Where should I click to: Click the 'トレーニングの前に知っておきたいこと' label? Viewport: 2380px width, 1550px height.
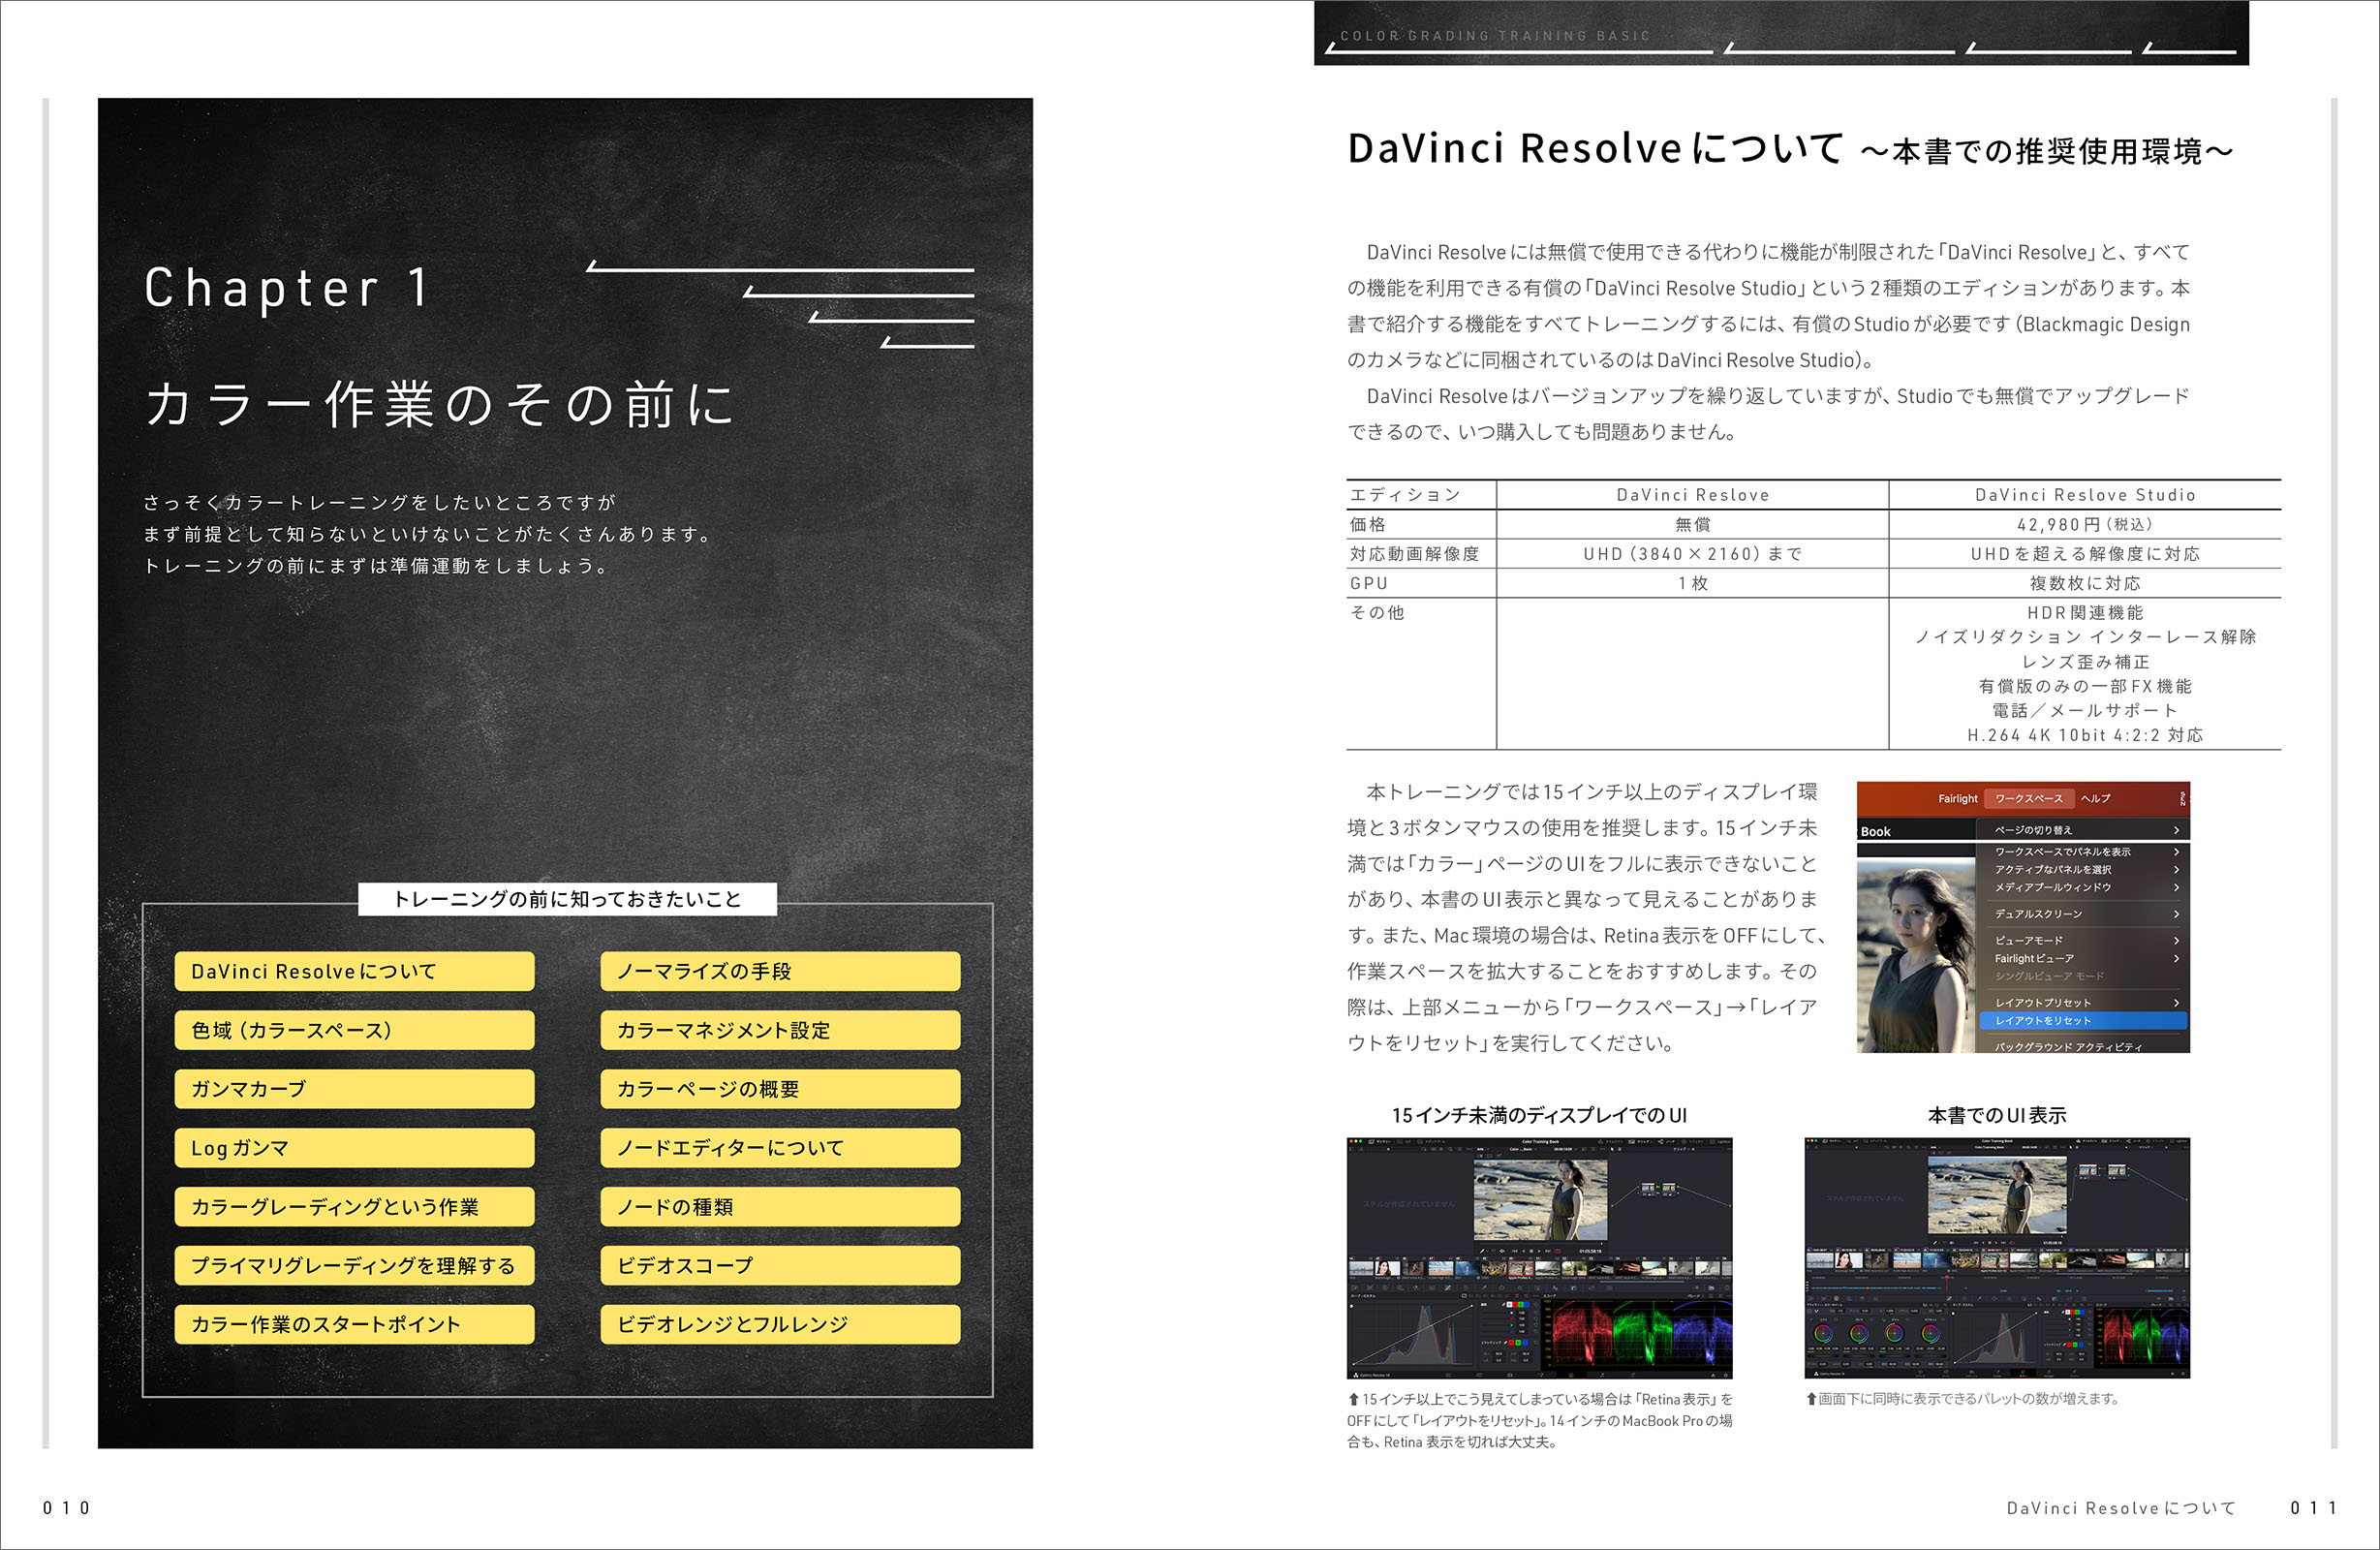[567, 899]
